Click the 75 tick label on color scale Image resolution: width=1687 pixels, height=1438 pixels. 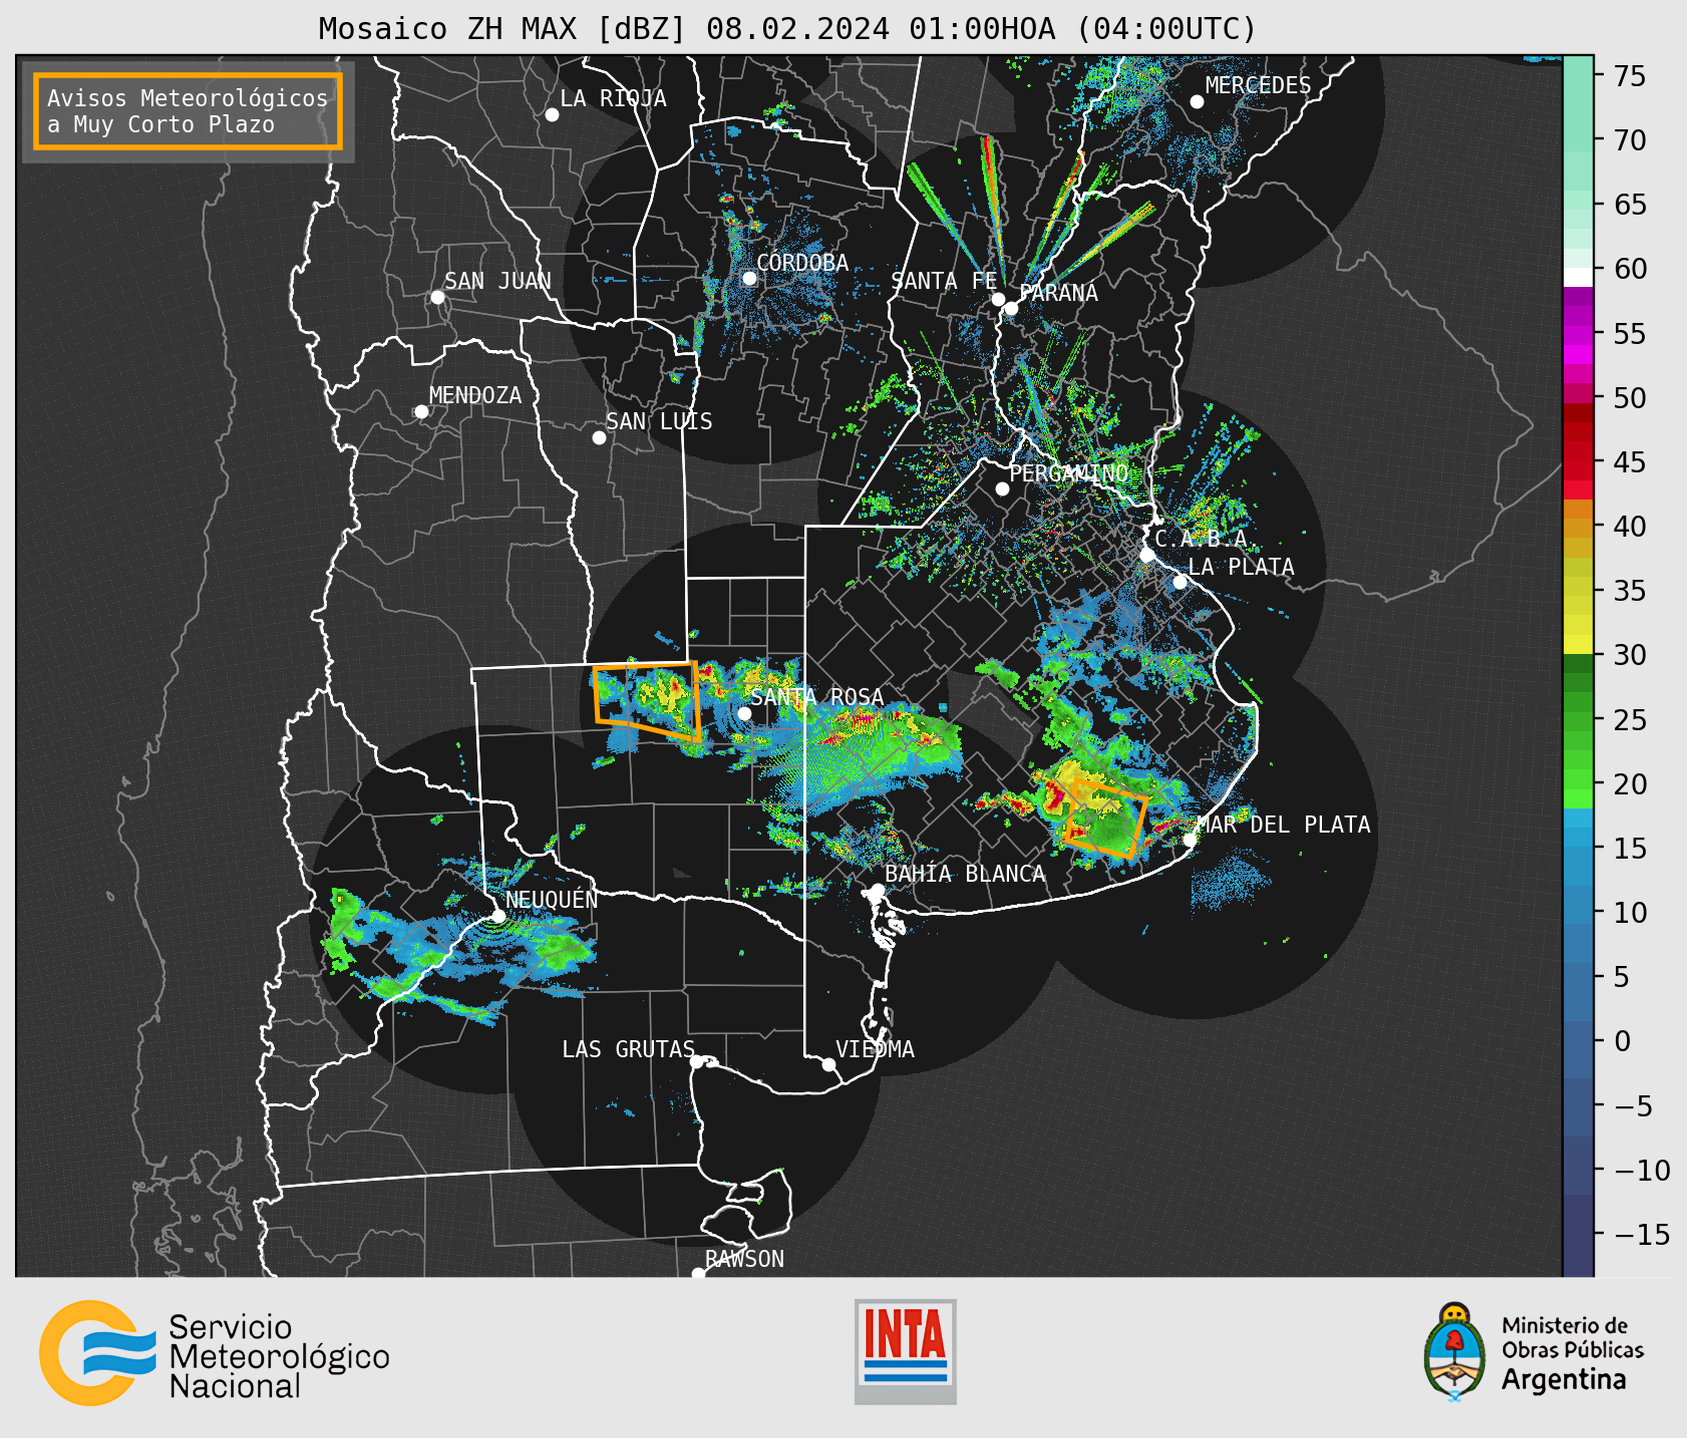1631,75
